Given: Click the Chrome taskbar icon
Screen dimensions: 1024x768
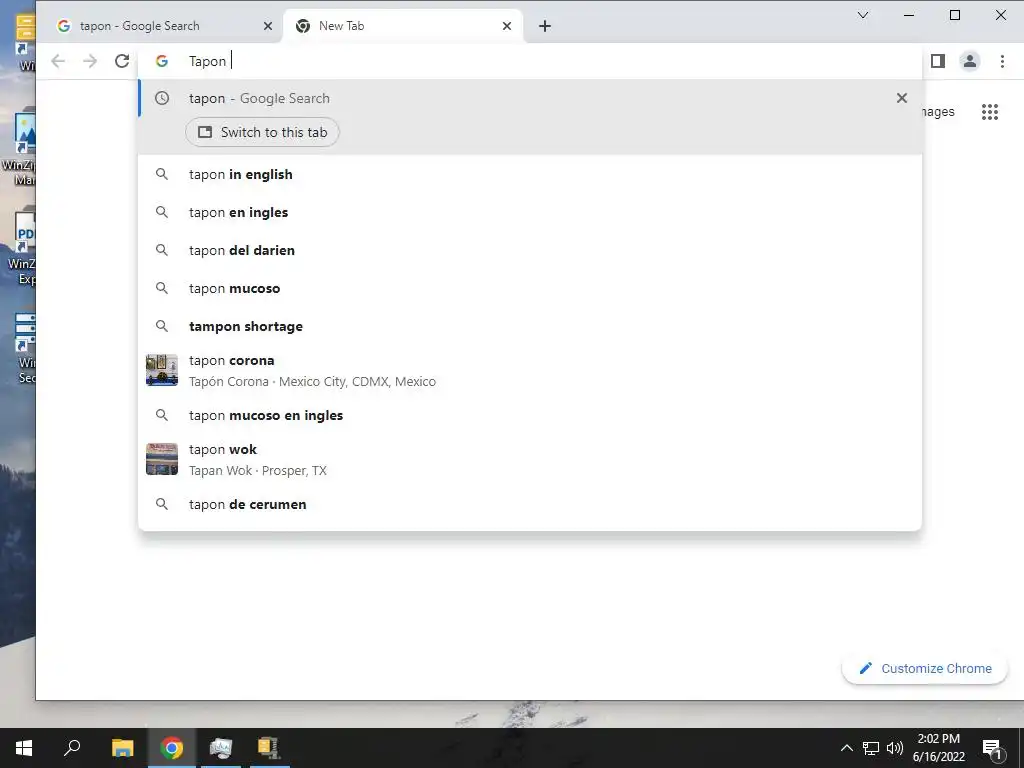Looking at the screenshot, I should [x=172, y=748].
